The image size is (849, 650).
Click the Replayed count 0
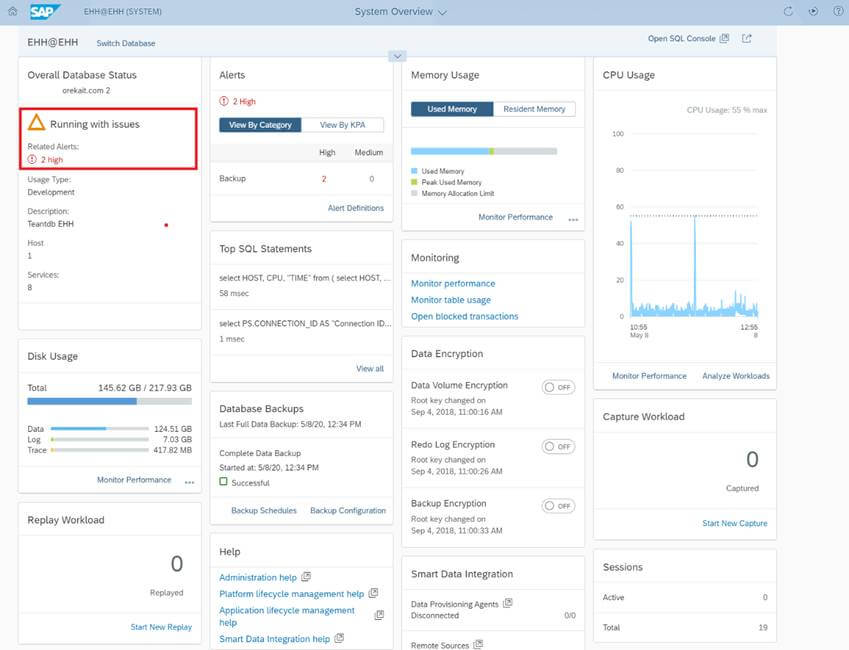point(177,564)
